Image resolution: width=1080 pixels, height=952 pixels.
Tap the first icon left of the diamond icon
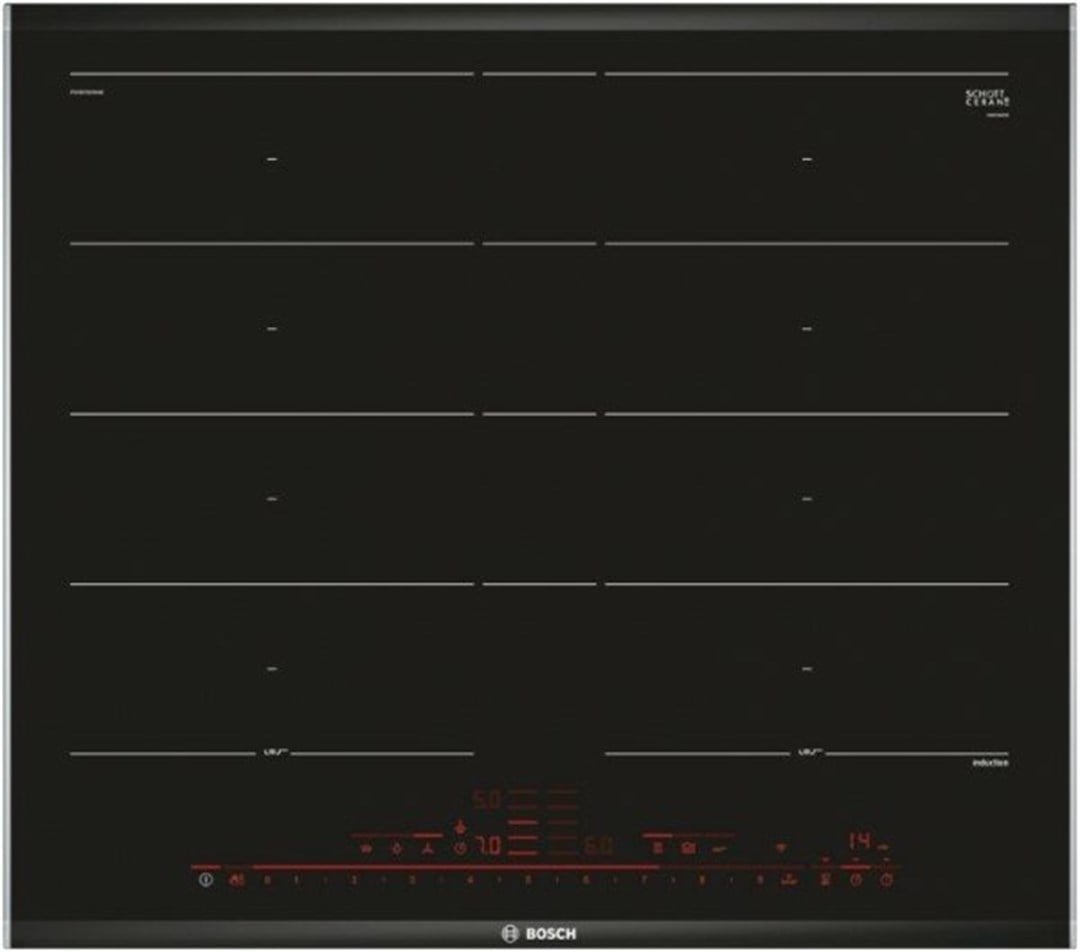366,849
